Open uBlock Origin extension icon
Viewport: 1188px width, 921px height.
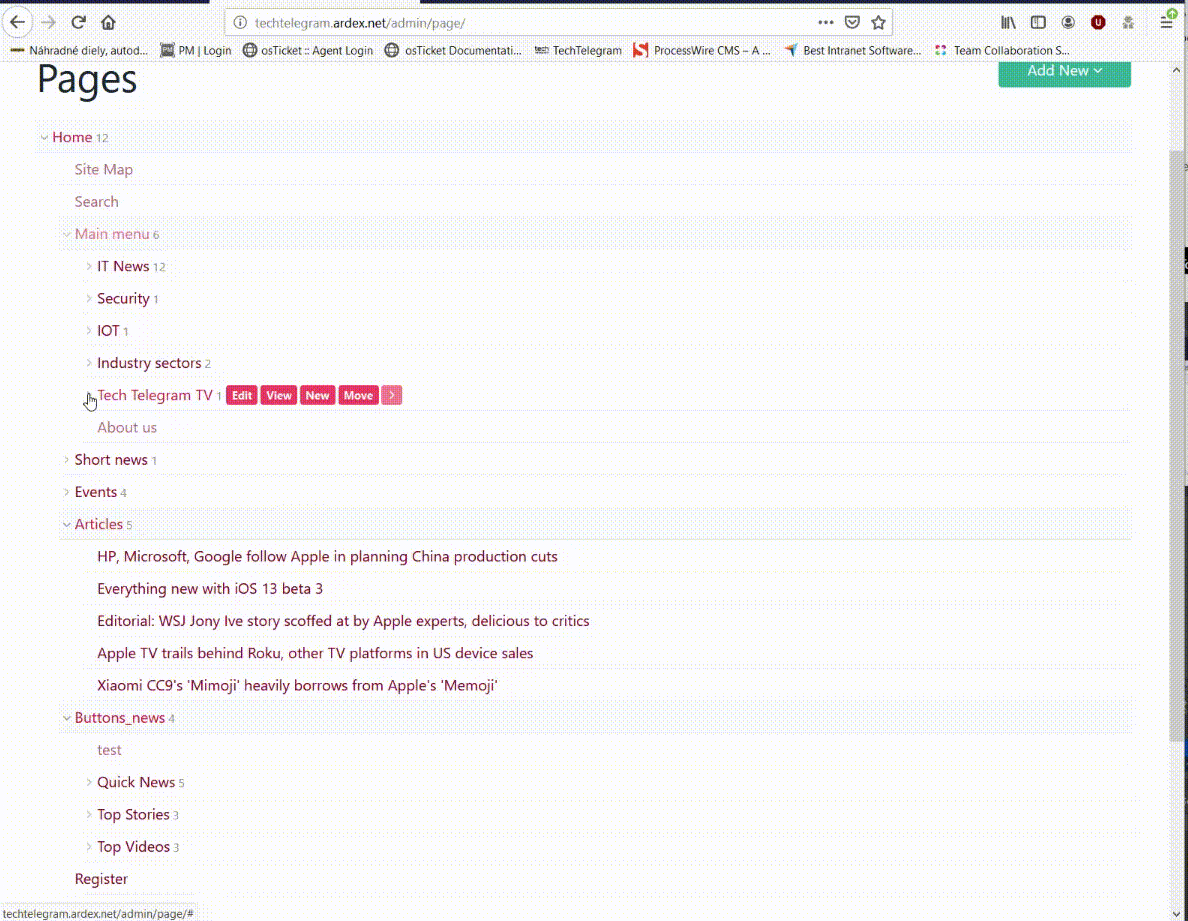click(1098, 23)
